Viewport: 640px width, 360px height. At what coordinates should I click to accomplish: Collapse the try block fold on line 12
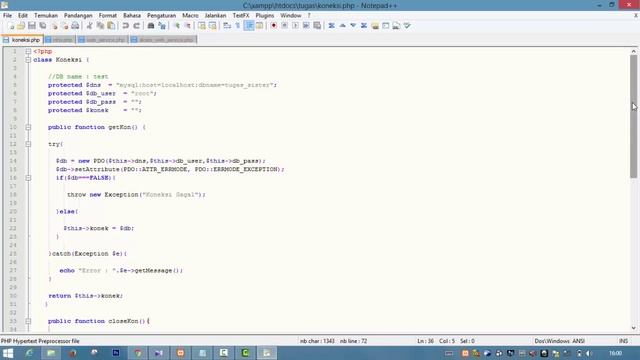pos(28,144)
